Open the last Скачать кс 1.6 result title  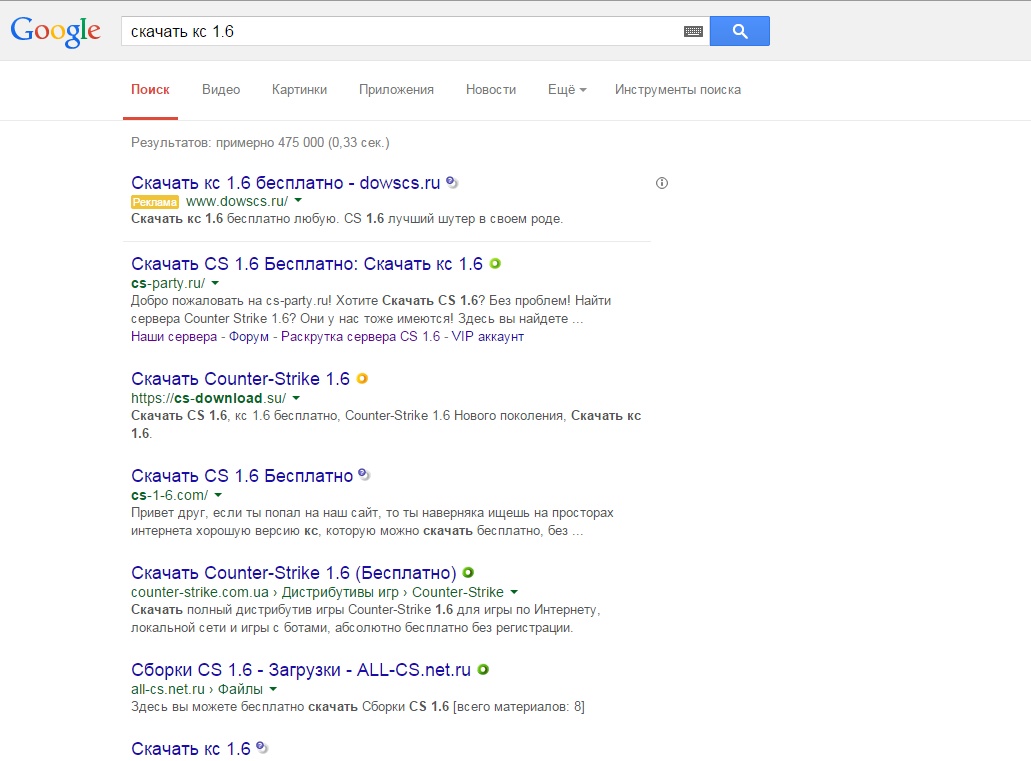pos(191,749)
